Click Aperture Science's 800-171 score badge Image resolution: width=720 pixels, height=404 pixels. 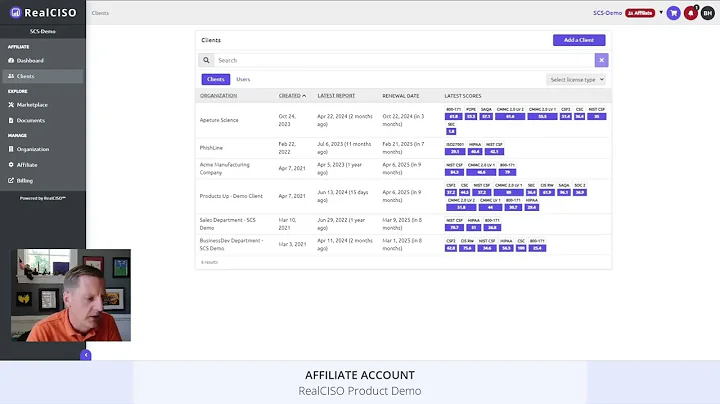[453, 117]
